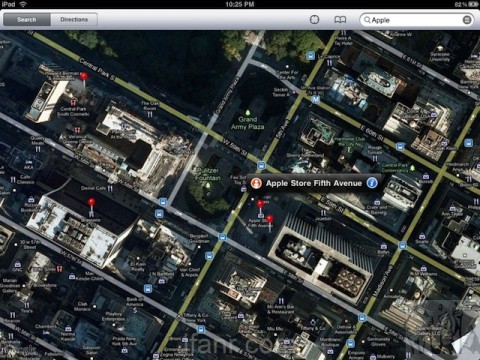Image resolution: width=480 pixels, height=360 pixels.
Task: Tap the Pulitzer Fountain label
Action: [x=208, y=174]
